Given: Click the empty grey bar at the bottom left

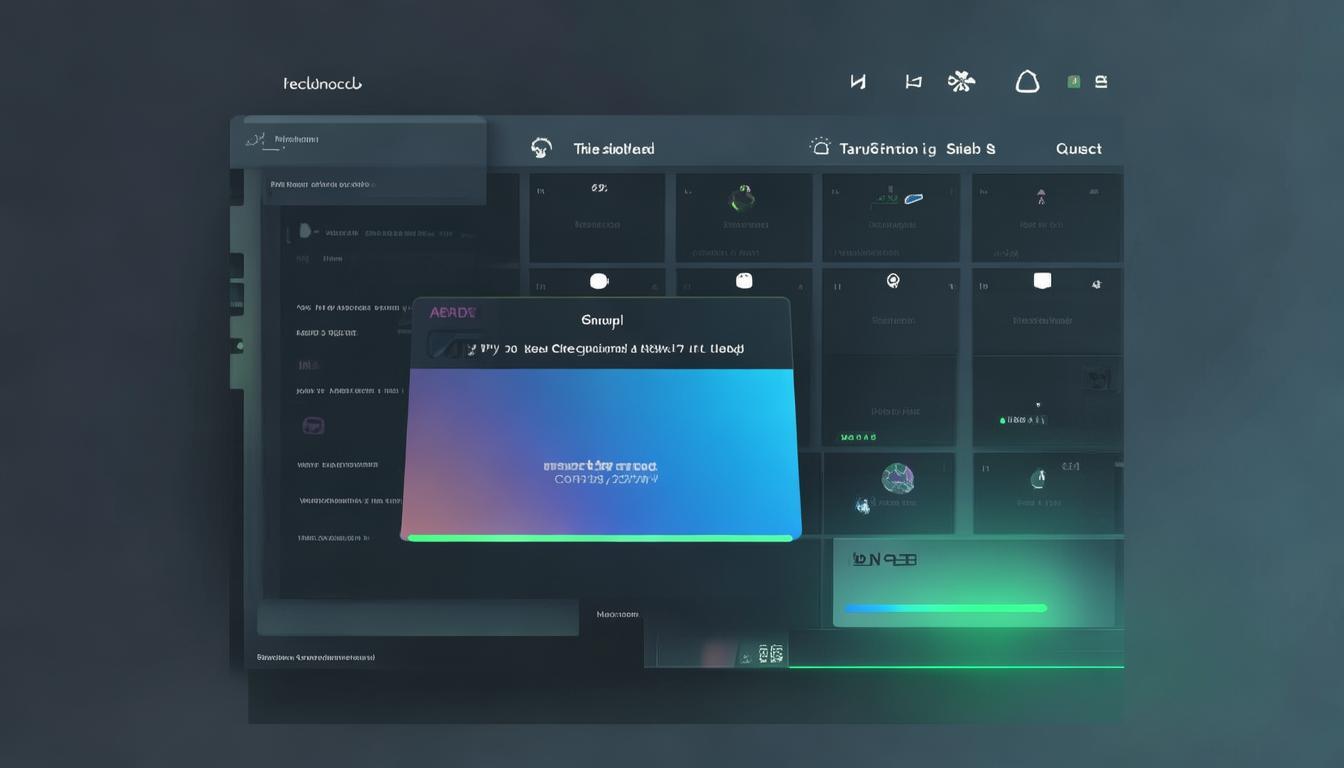Looking at the screenshot, I should 418,618.
